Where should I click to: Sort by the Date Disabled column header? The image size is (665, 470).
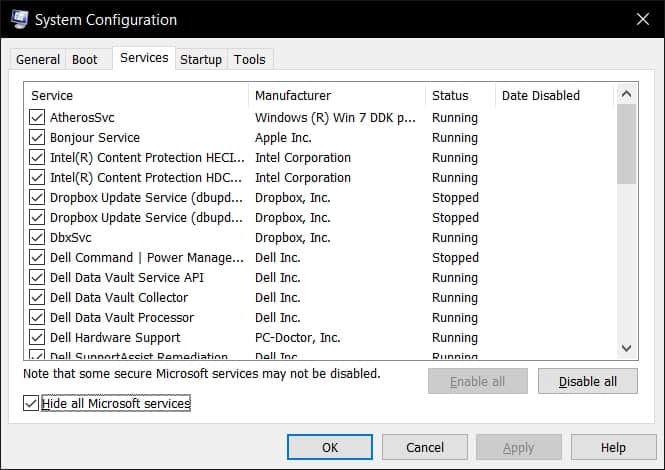click(554, 95)
